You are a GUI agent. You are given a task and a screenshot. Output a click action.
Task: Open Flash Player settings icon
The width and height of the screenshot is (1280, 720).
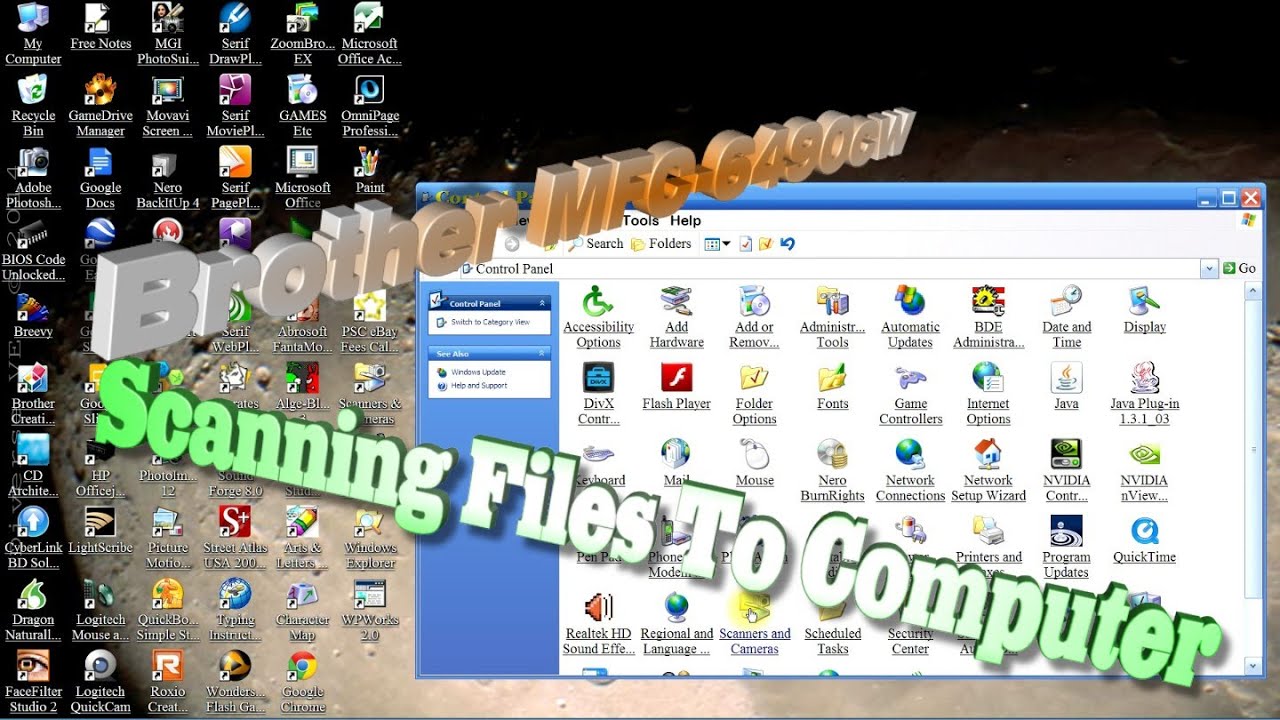tap(677, 386)
